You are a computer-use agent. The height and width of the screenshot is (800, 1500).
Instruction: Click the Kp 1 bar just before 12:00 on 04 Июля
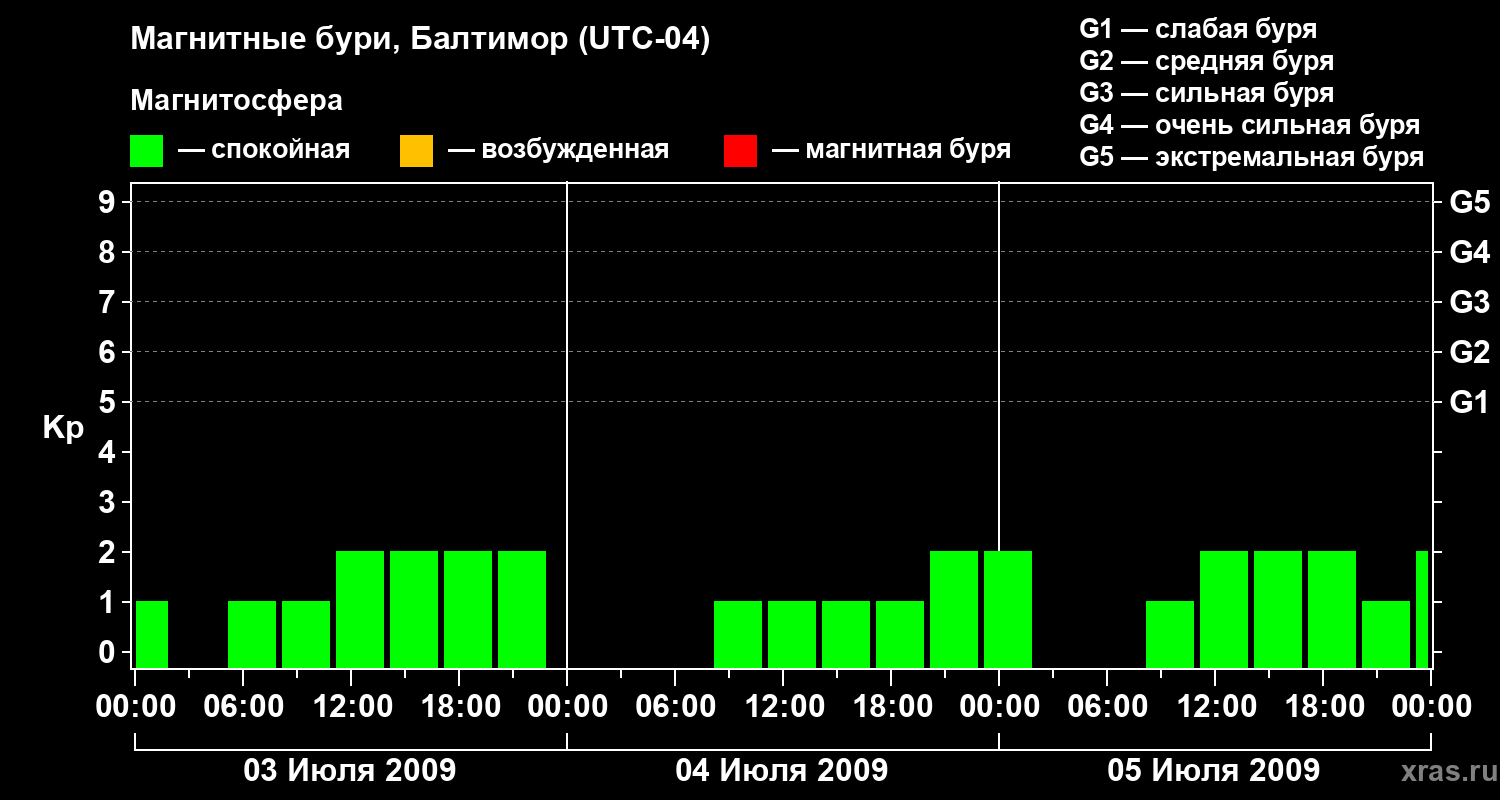point(738,634)
